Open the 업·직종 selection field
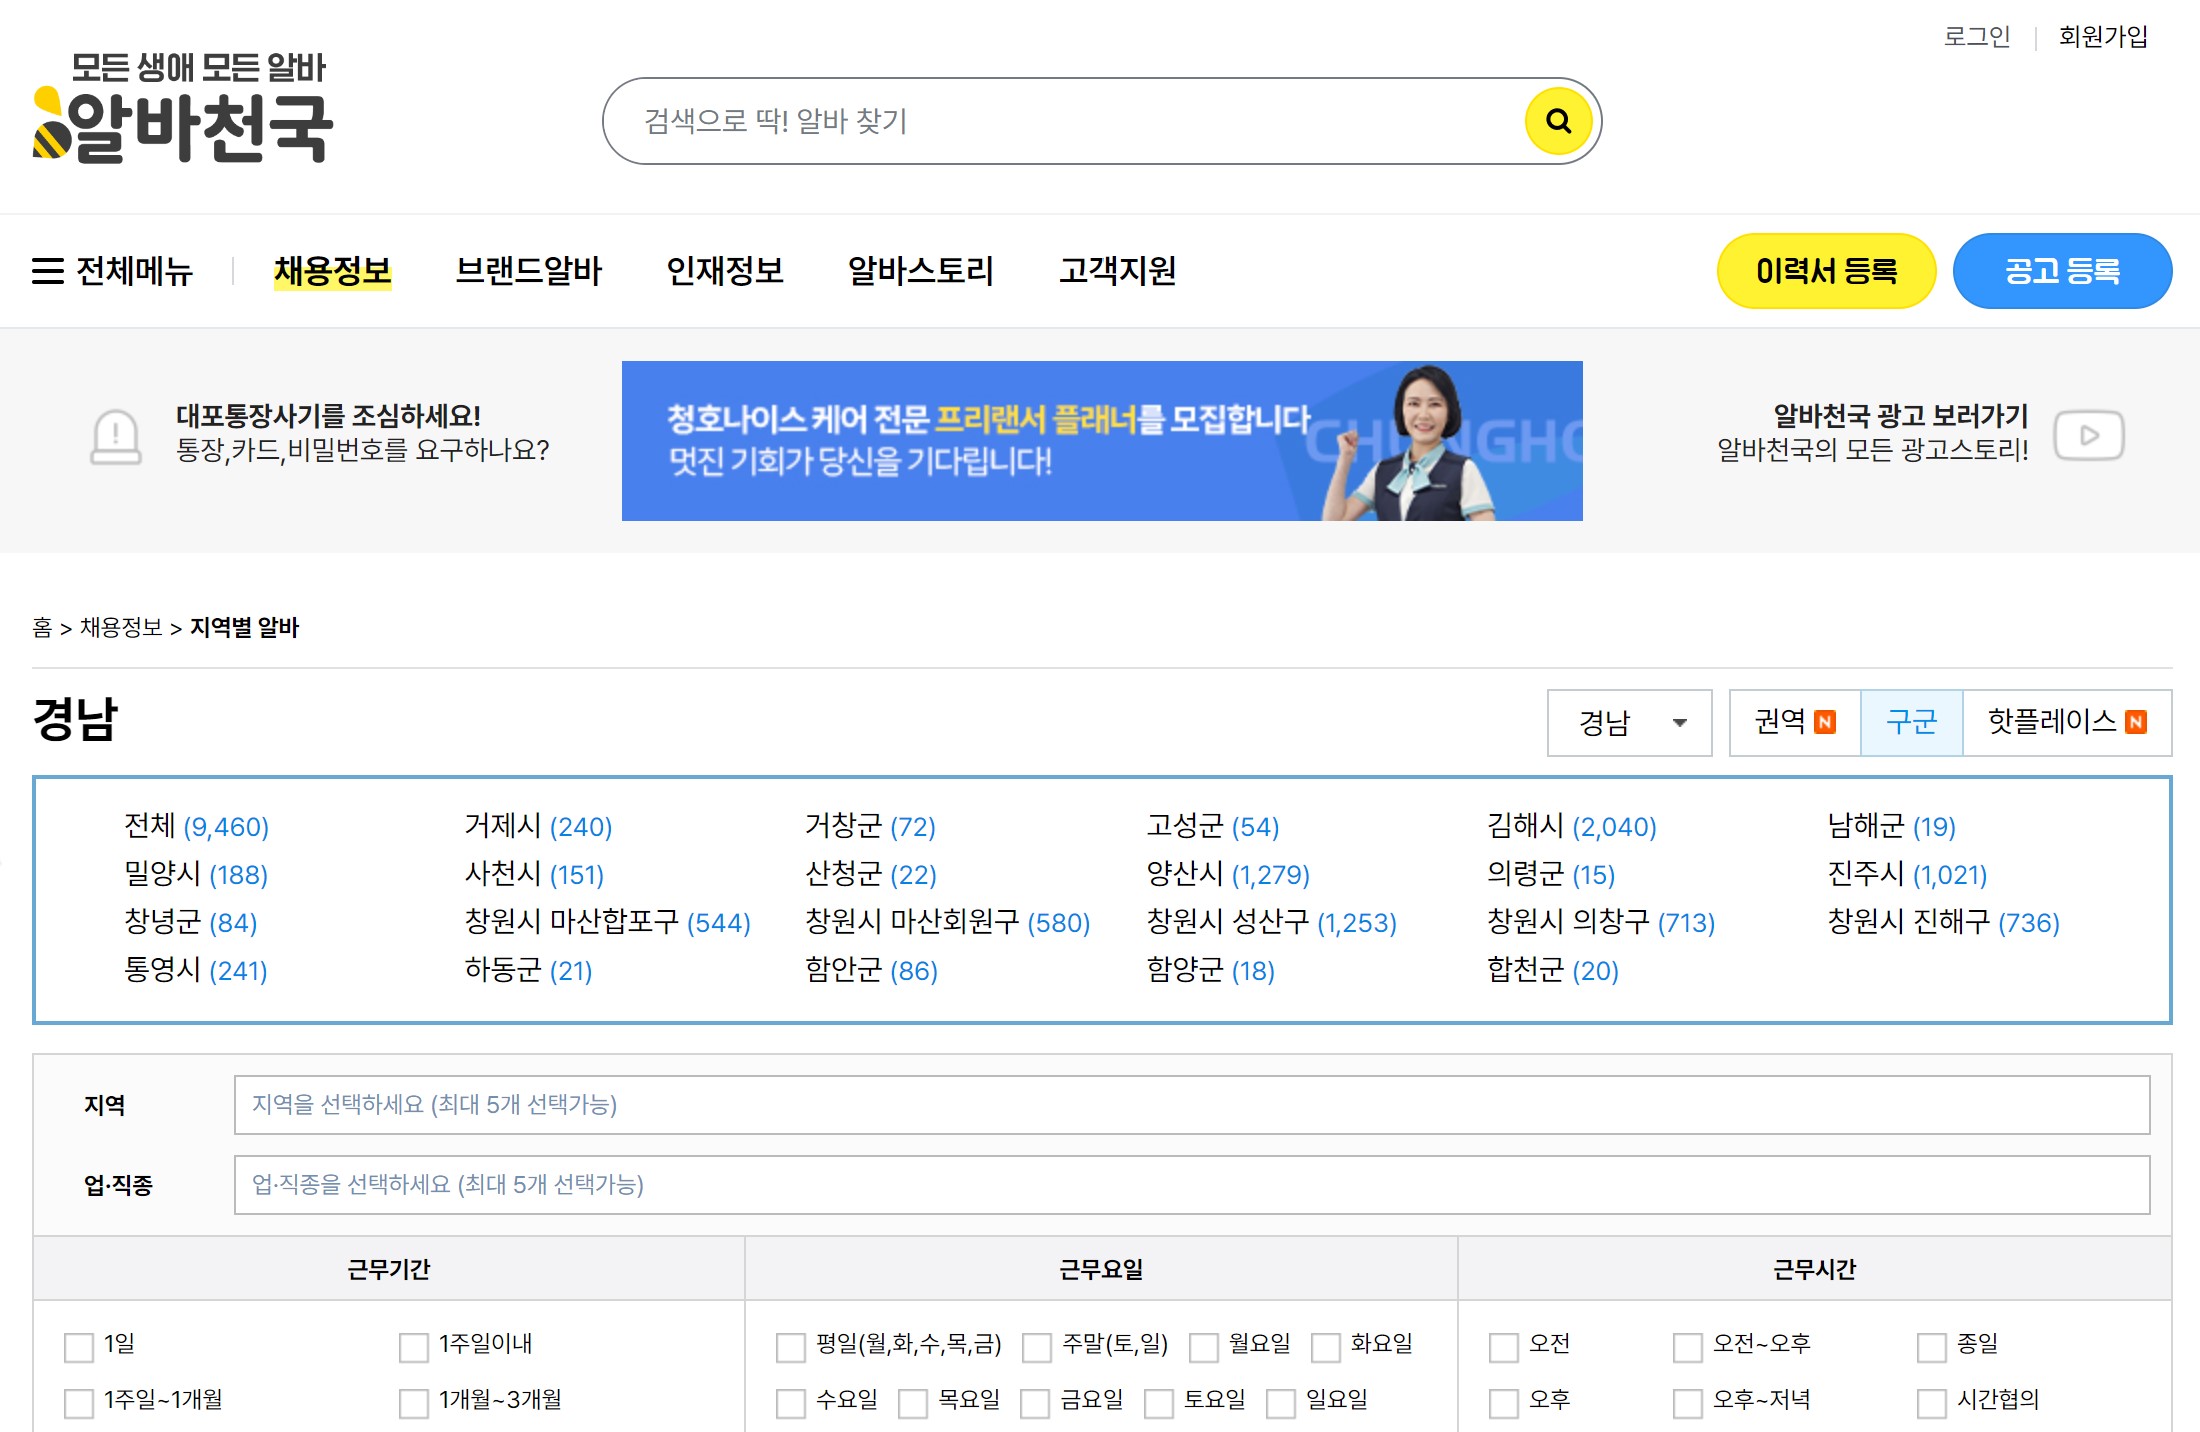The height and width of the screenshot is (1432, 2200). point(1190,1185)
